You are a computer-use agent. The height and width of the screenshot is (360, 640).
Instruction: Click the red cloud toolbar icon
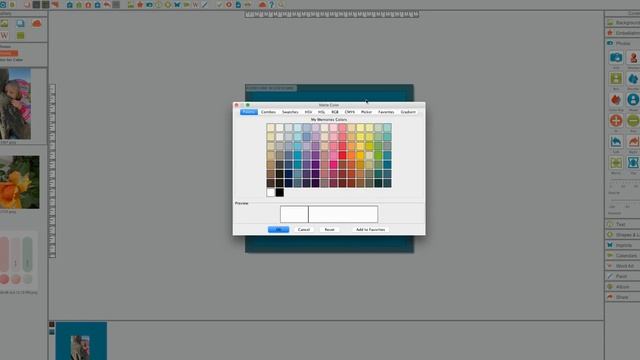262,5
